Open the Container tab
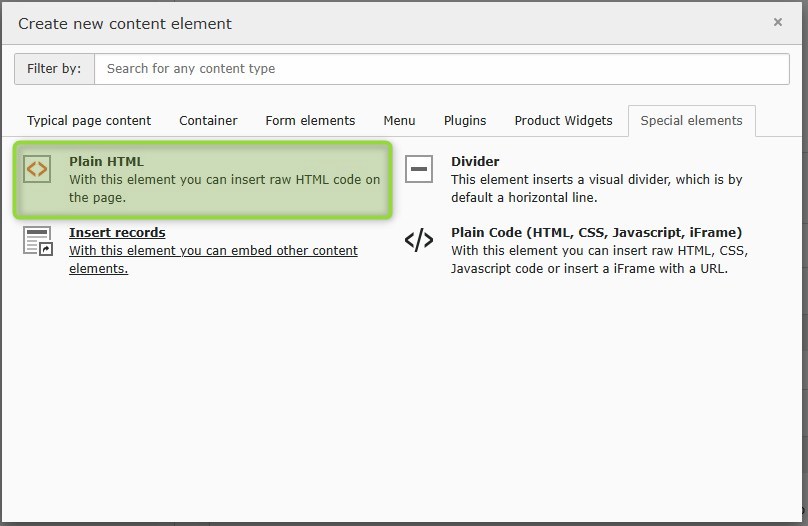 (208, 121)
